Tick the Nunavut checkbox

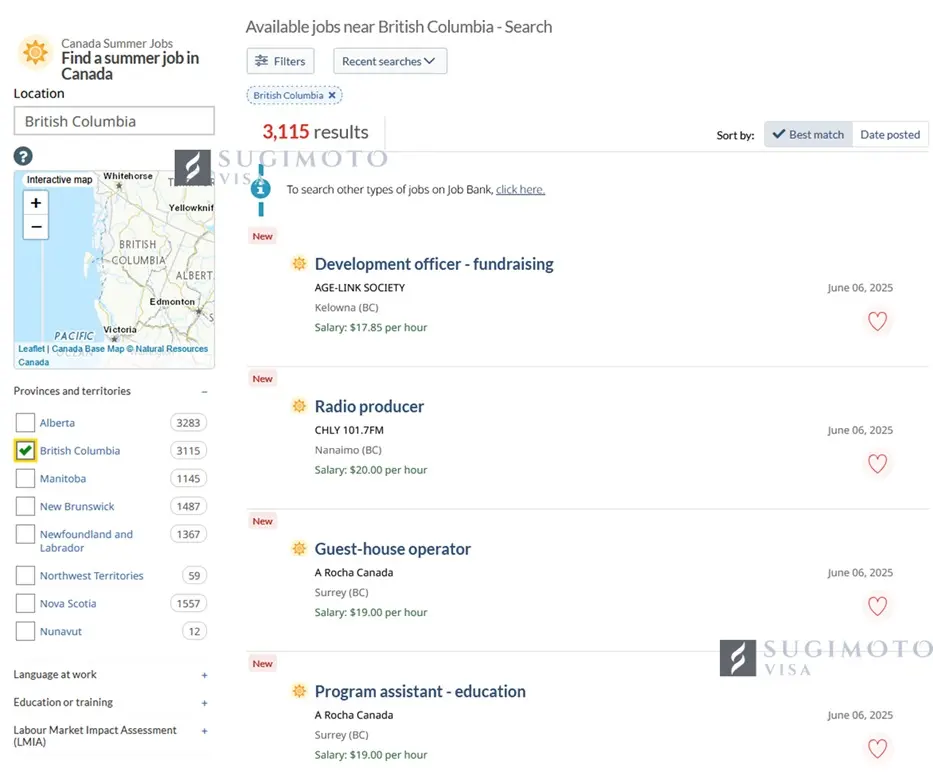click(x=25, y=631)
